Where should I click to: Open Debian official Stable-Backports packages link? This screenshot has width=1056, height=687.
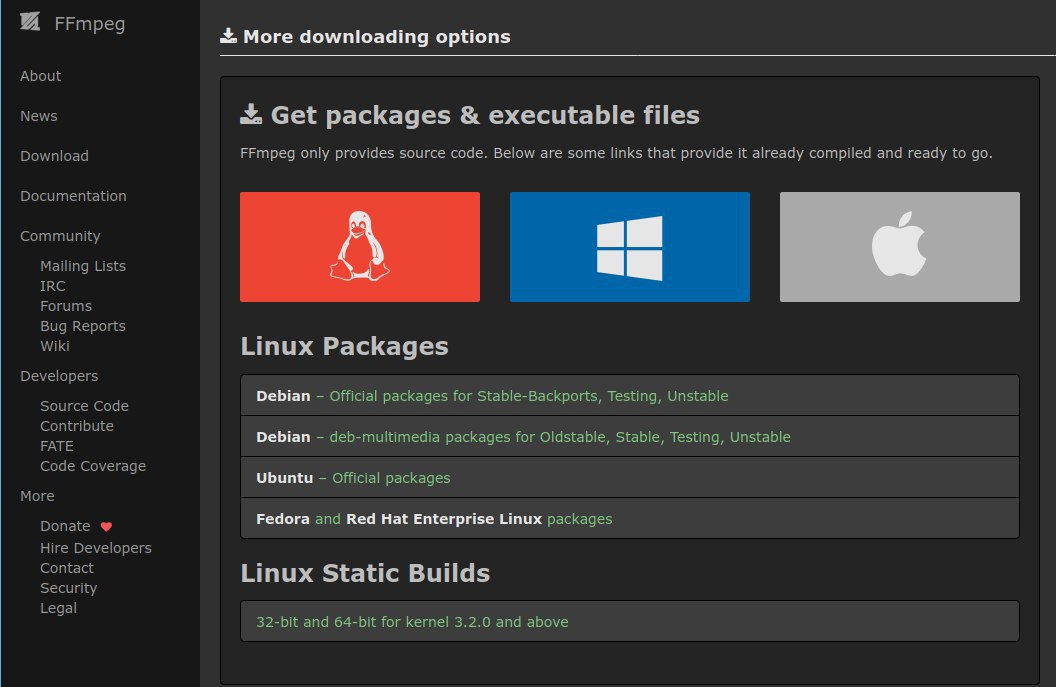(x=630, y=395)
